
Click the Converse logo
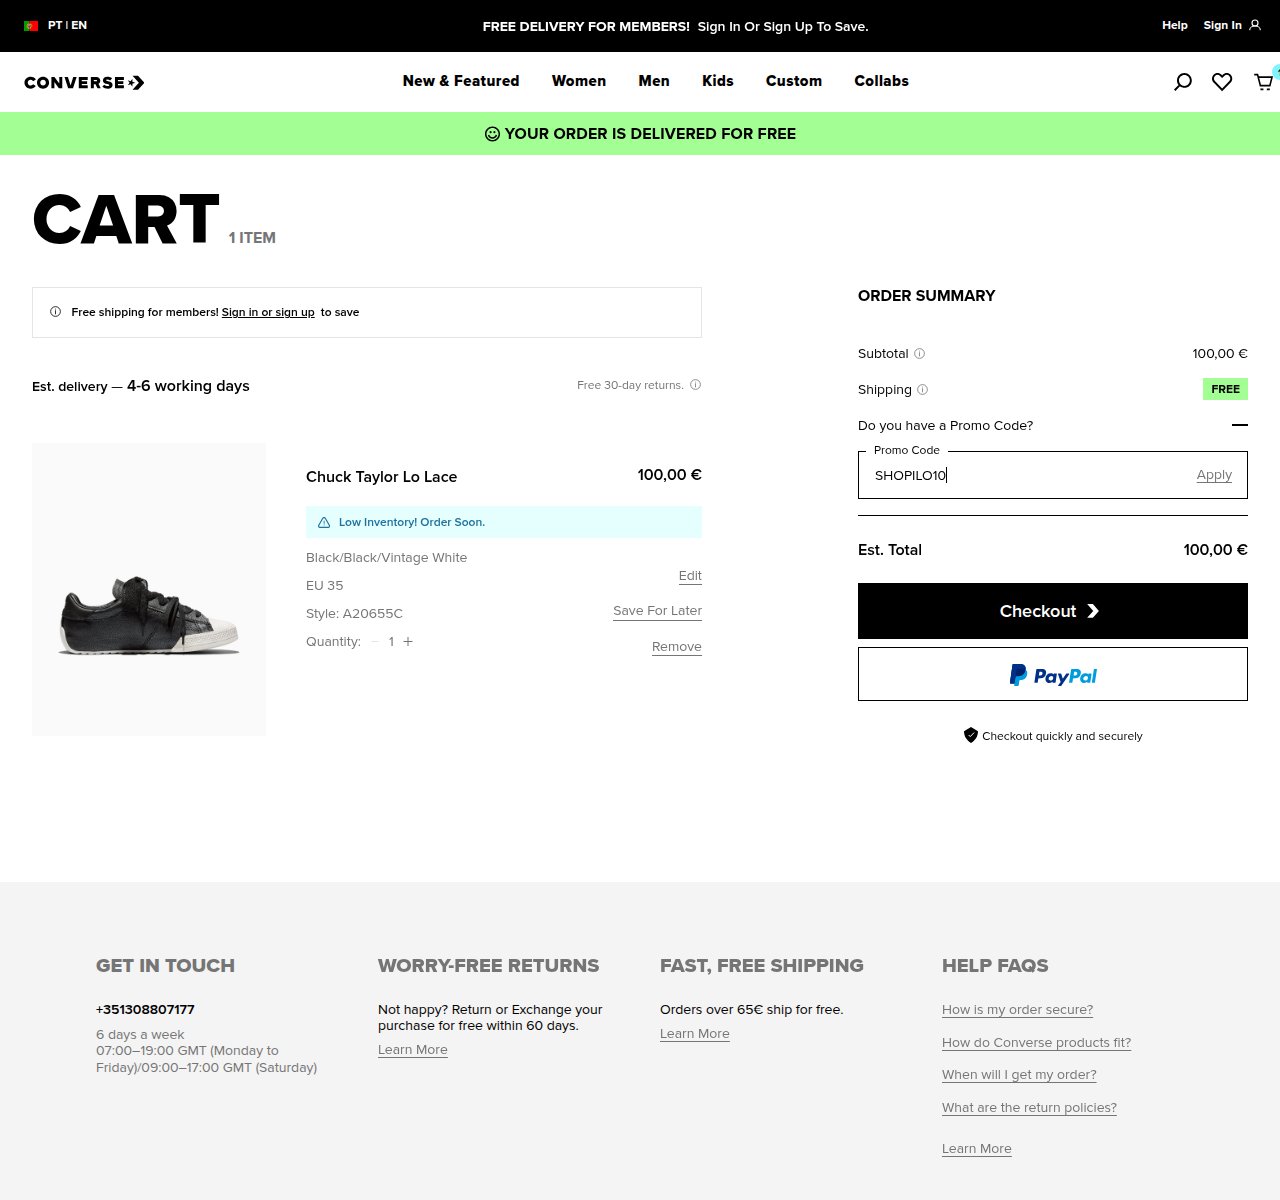tap(84, 82)
